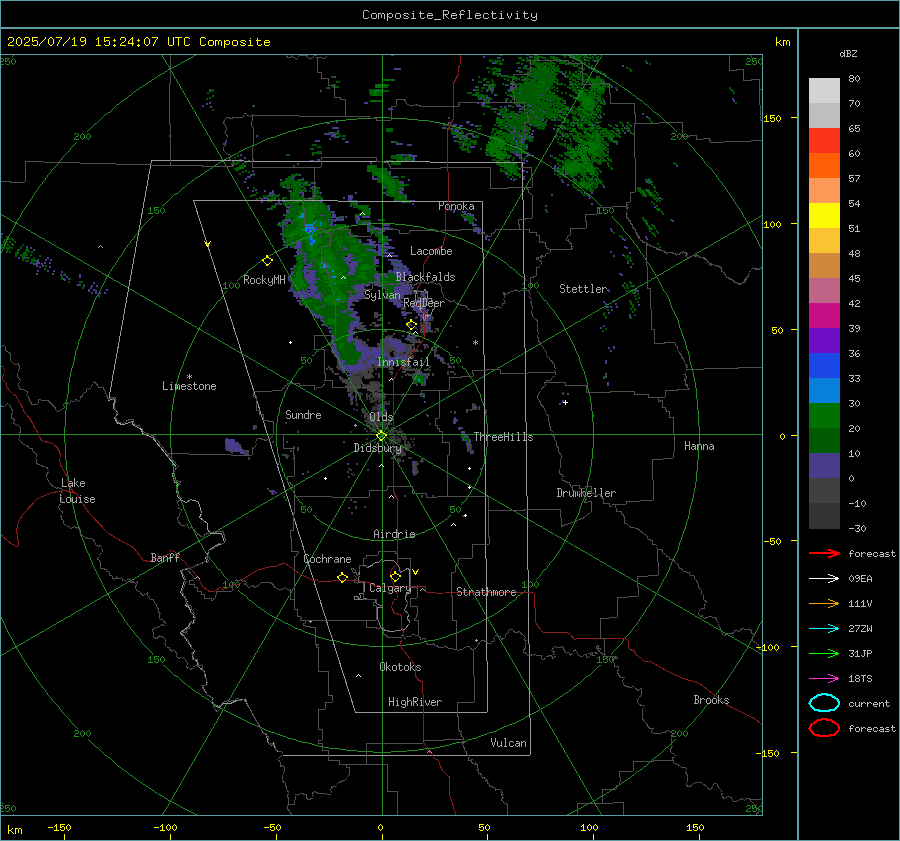Click the 80 dBZ light gray swatch

(824, 90)
